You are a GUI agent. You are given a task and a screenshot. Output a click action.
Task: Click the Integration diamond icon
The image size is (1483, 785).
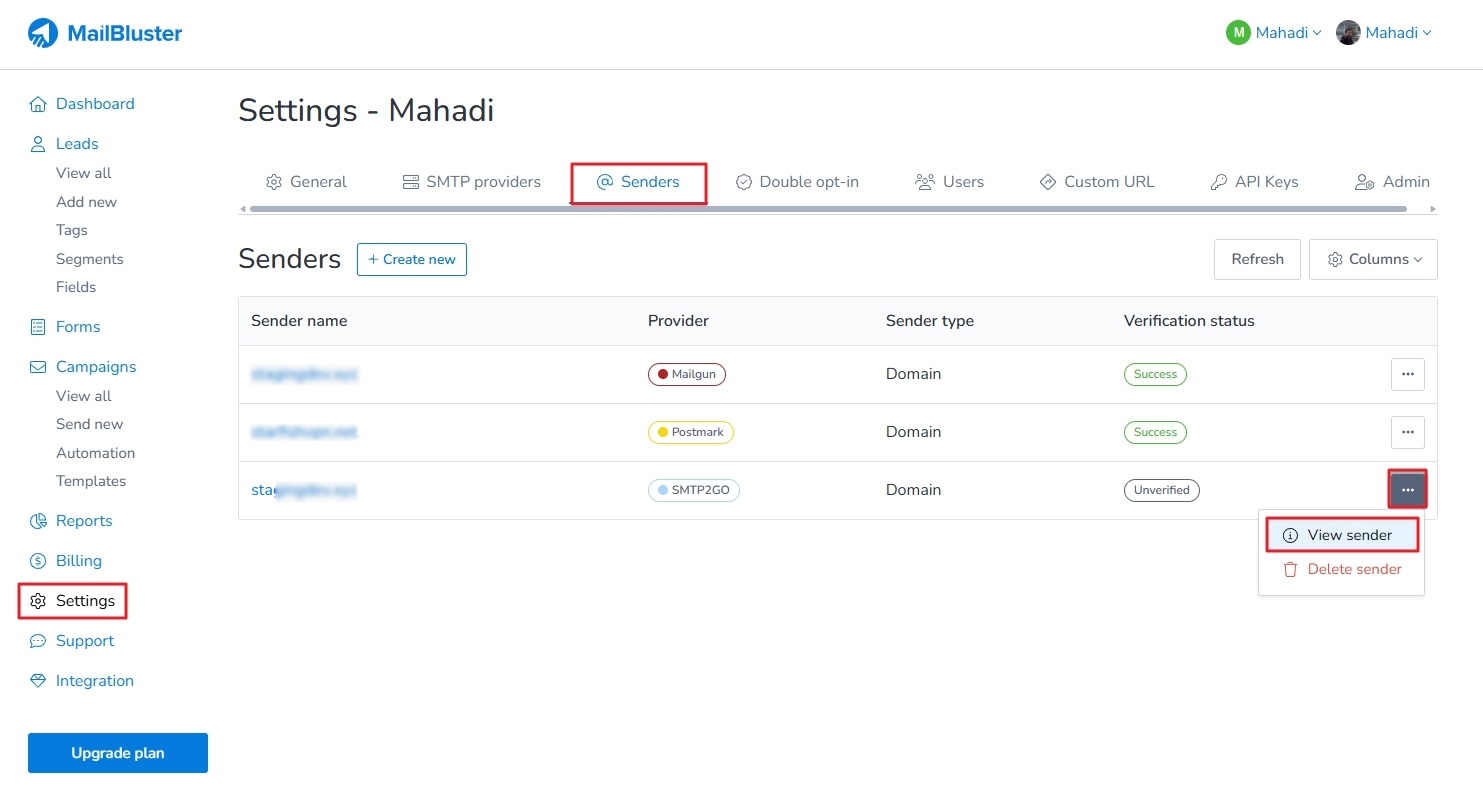coord(38,681)
